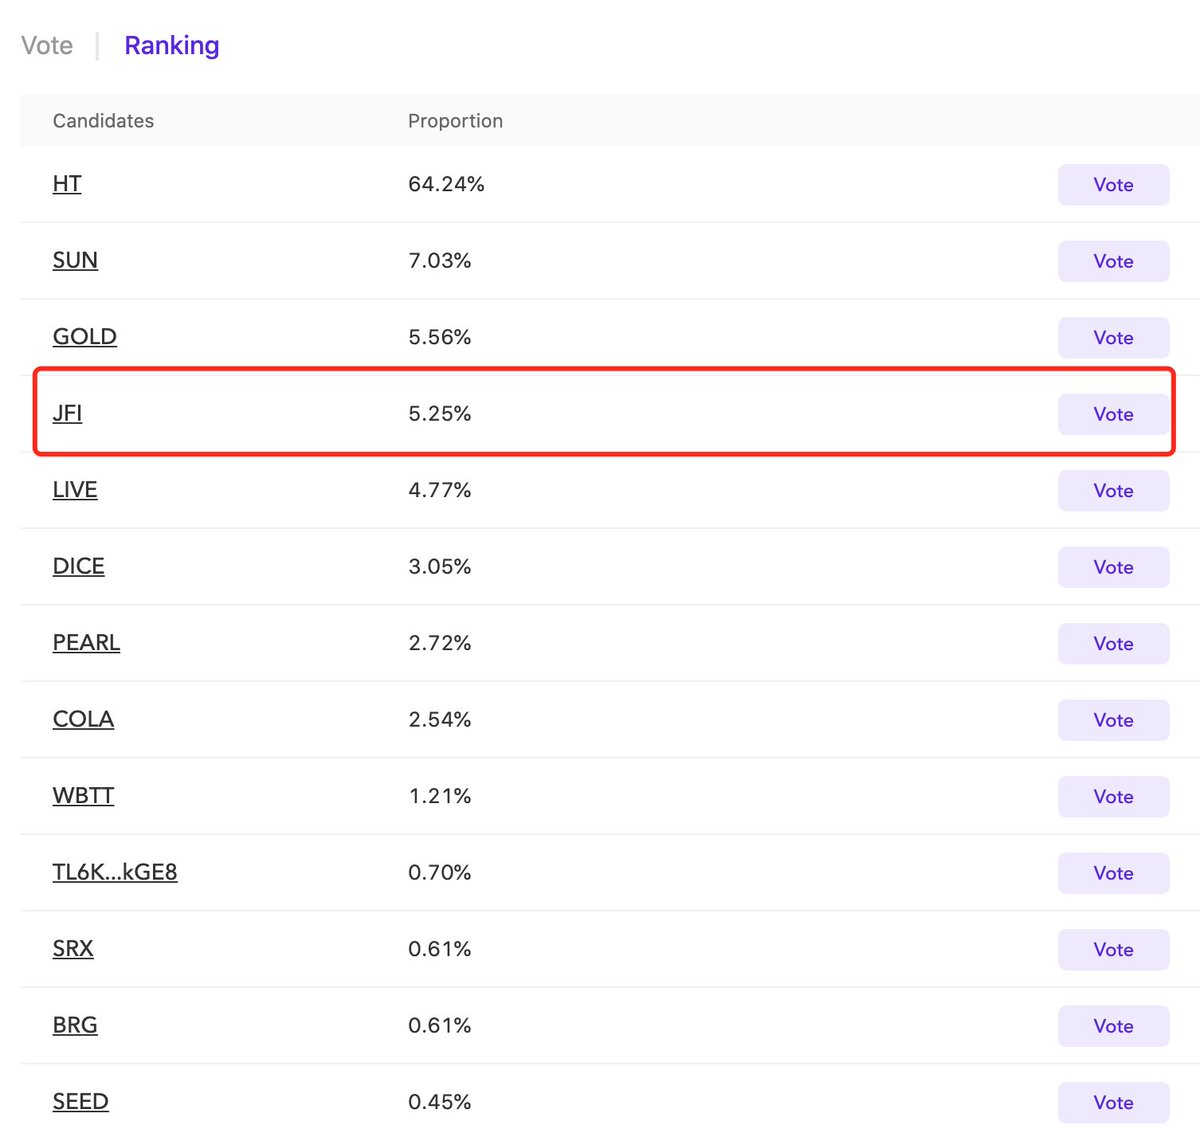Select the 5.25% proportion value
This screenshot has height=1133, width=1200.
coord(440,413)
